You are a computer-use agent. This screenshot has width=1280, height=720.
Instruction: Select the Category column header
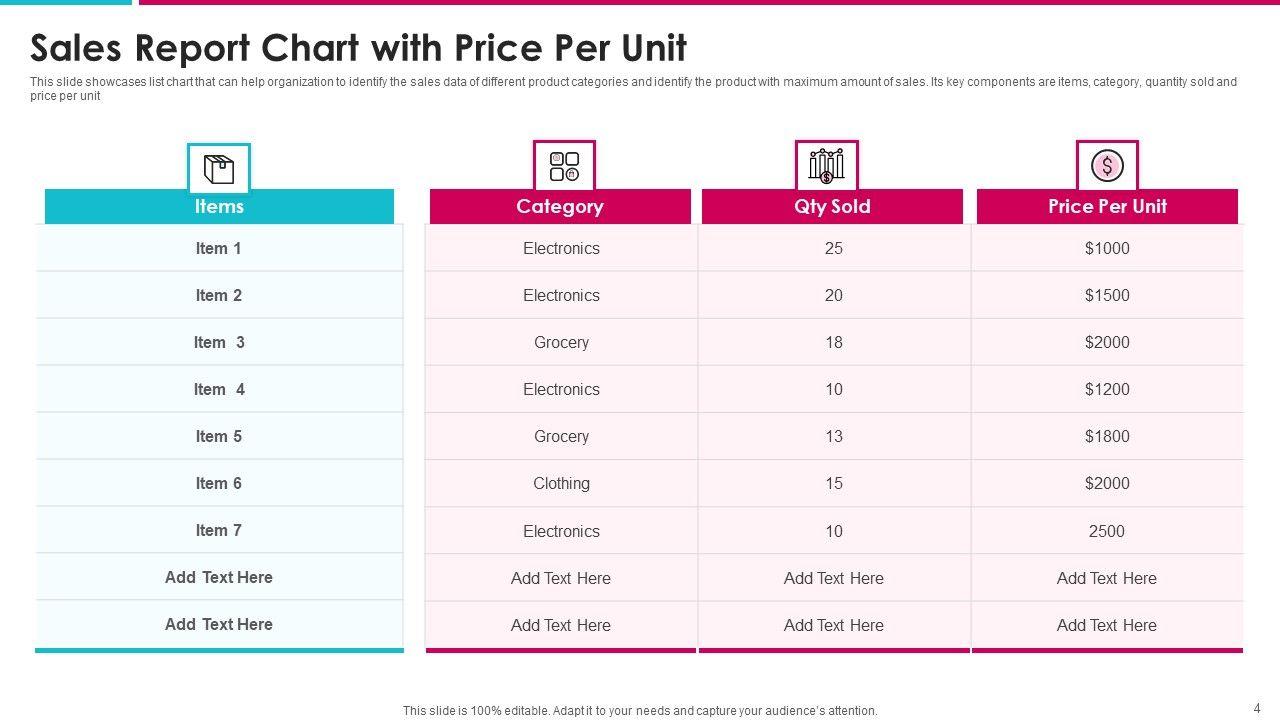pyautogui.click(x=560, y=206)
